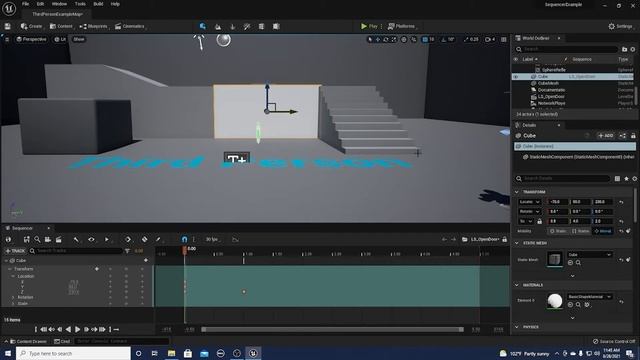Browse to material asset magnifier icon
The image size is (640, 360).
(578, 304)
